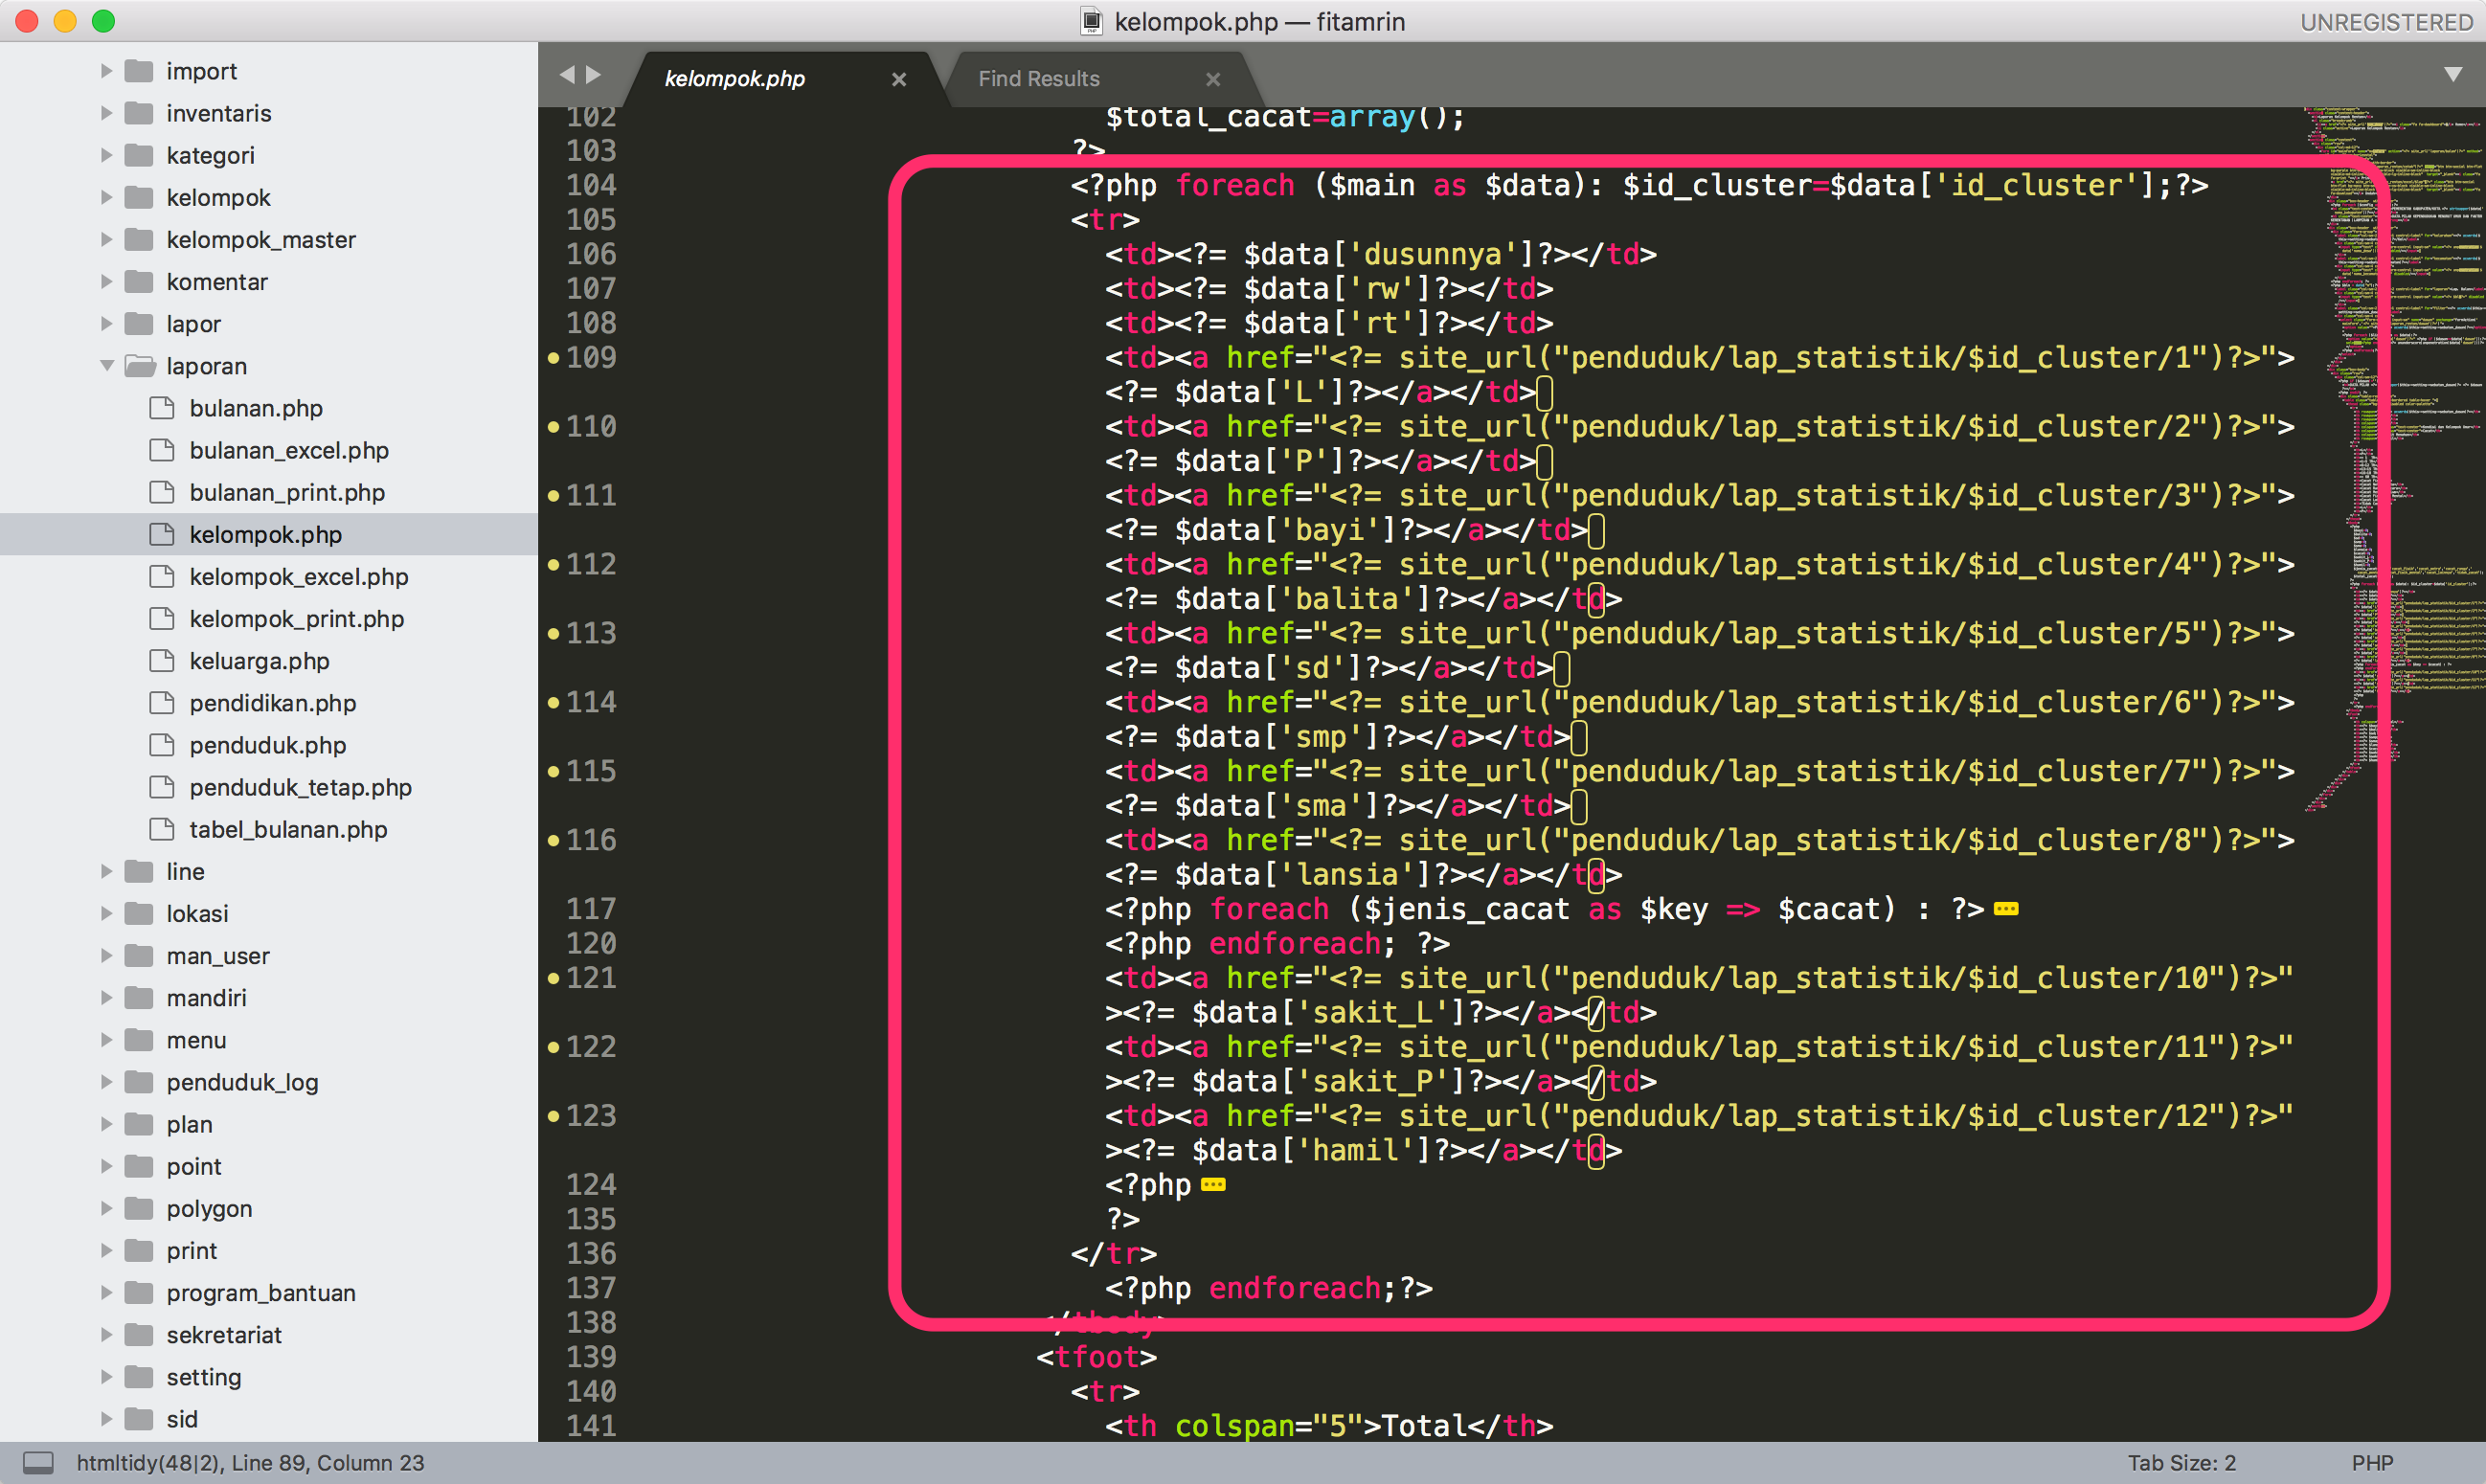Click the panel icon at bottom-left of status bar
Image resolution: width=2486 pixels, height=1484 pixels.
[38, 1461]
